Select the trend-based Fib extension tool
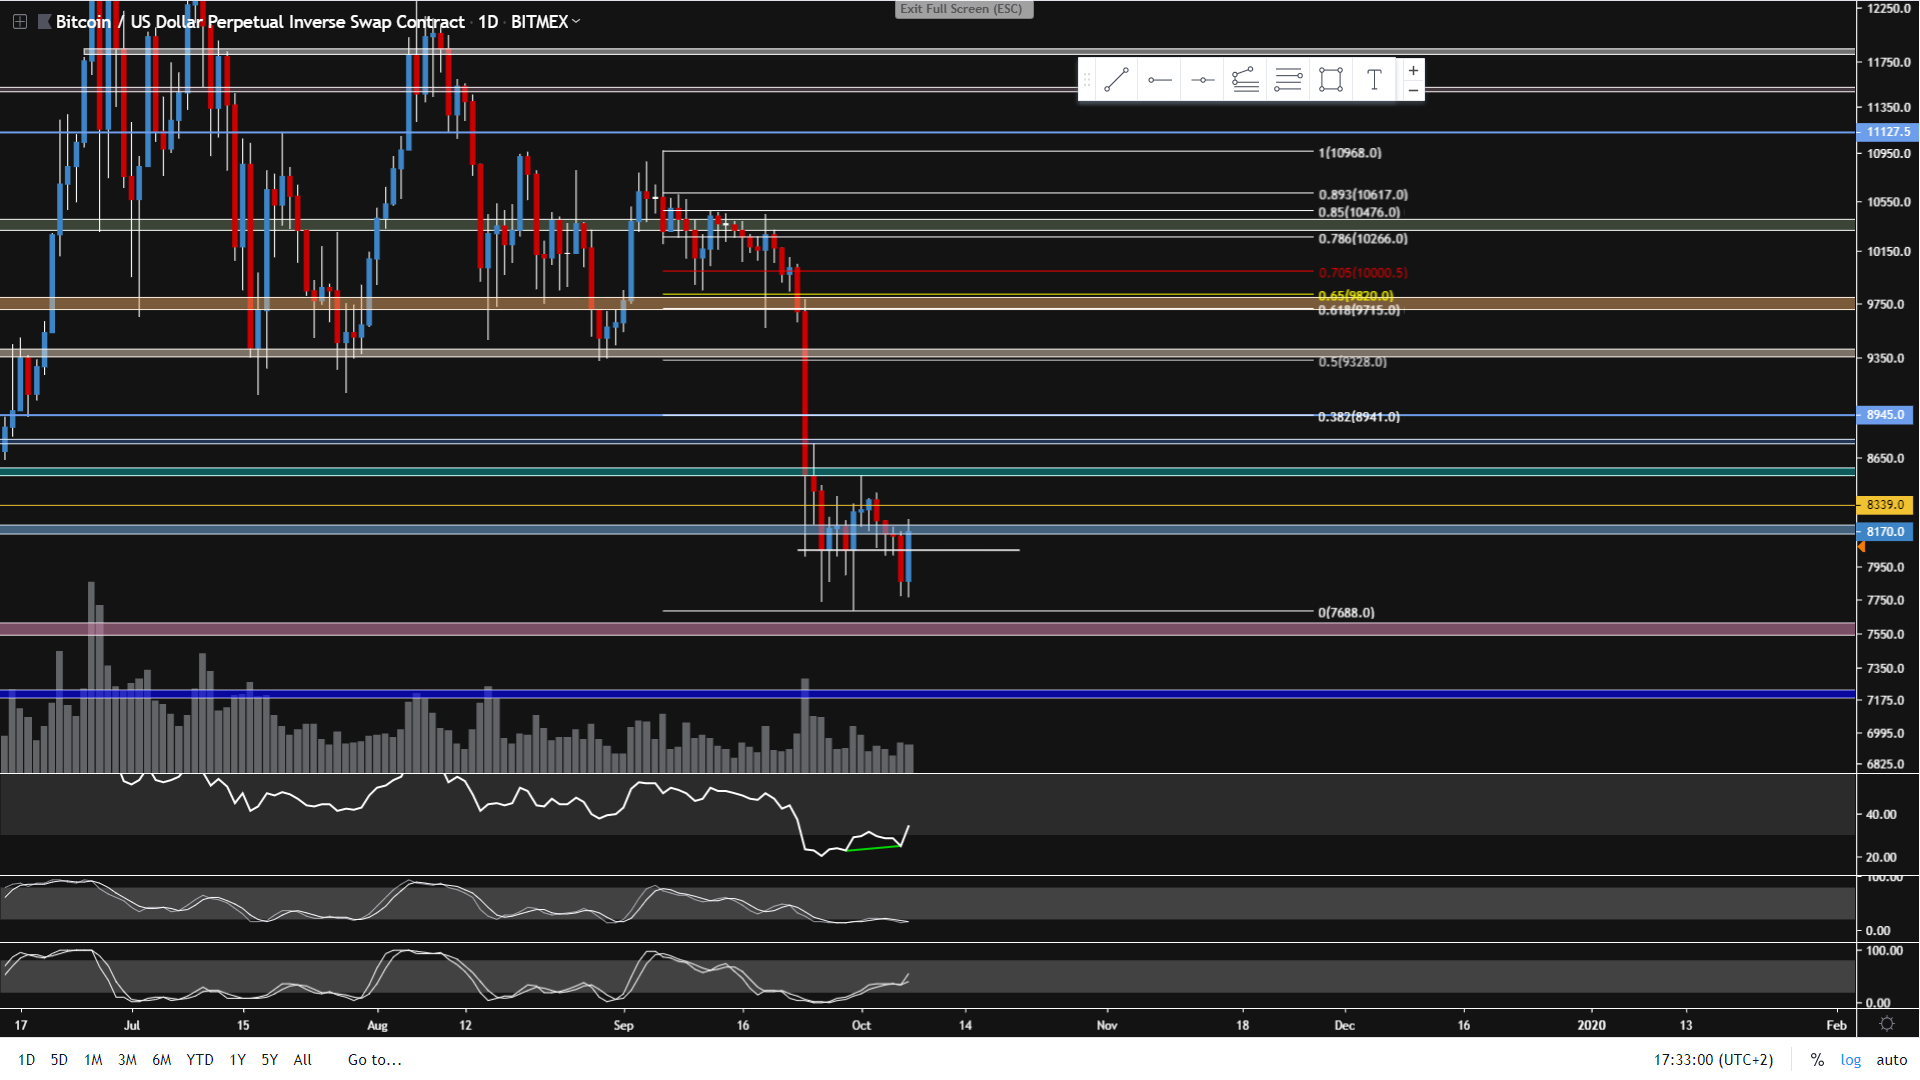Image resolution: width=1920 pixels, height=1080 pixels. [x=1245, y=80]
